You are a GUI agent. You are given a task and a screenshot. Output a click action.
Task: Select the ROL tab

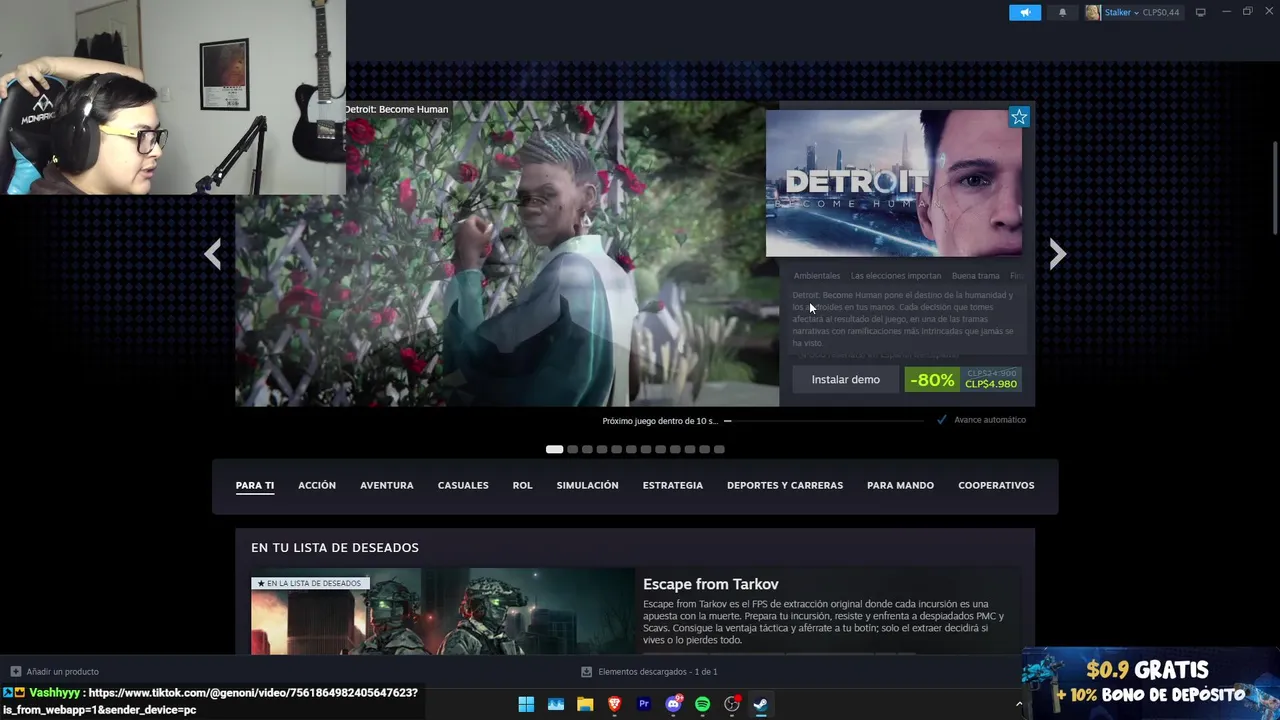[x=523, y=485]
